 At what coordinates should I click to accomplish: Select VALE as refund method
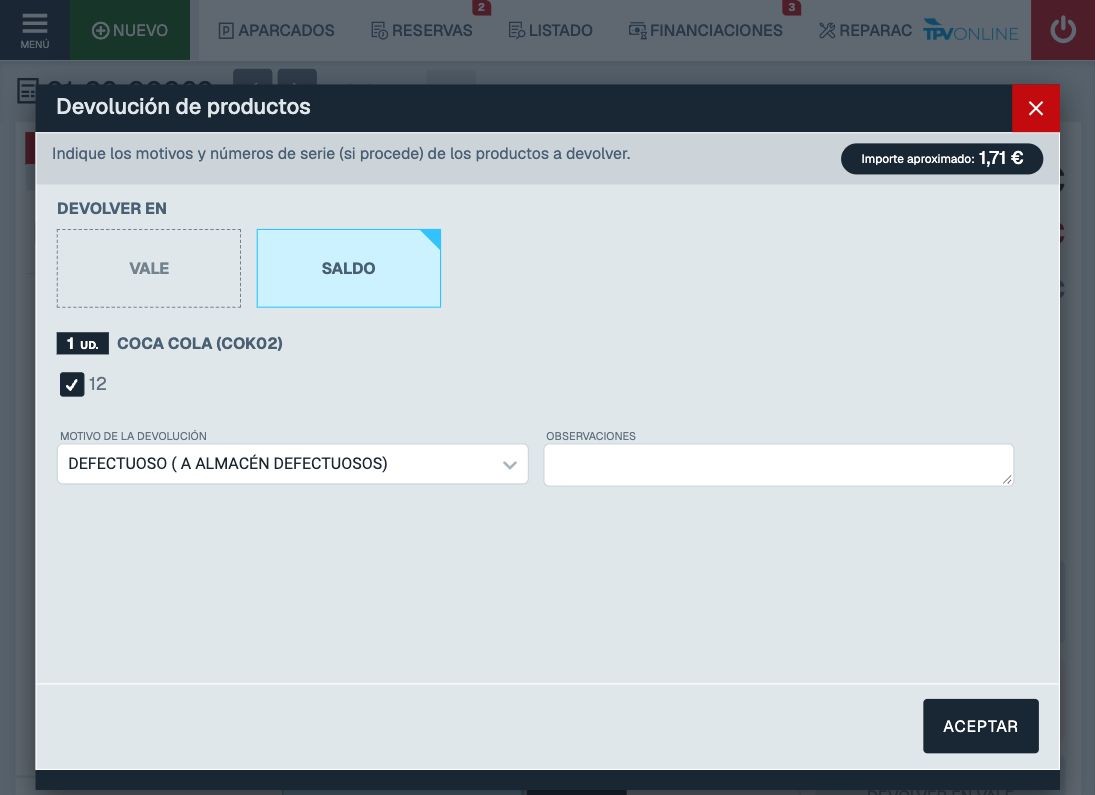(x=149, y=268)
